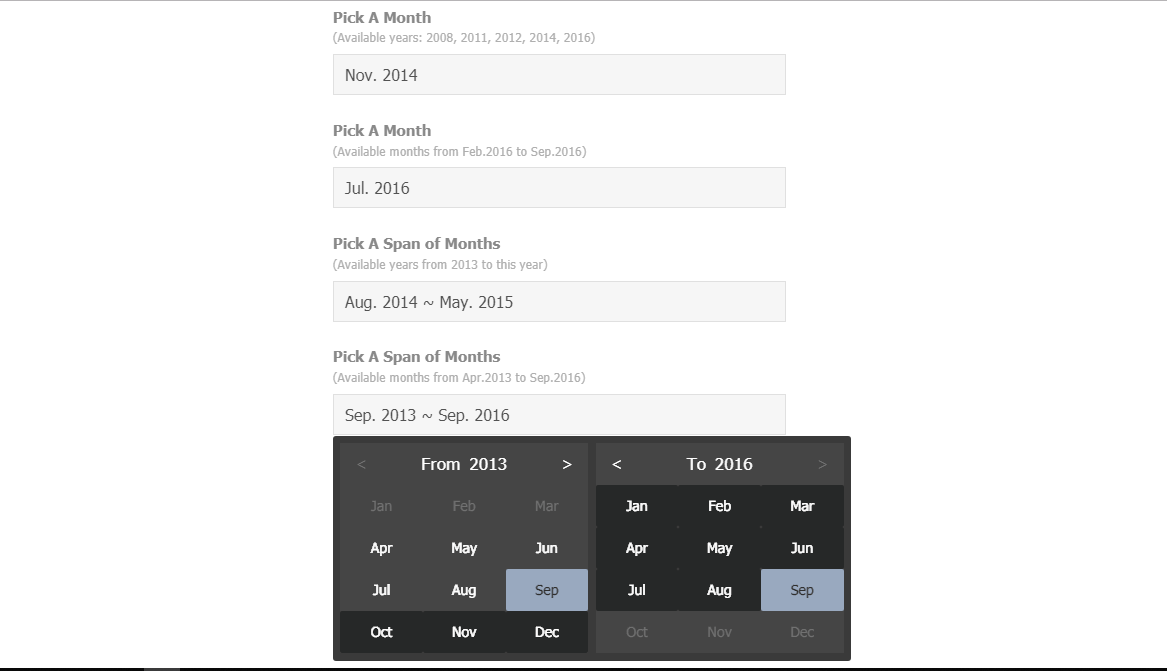Select May in the From 2013 panel
This screenshot has height=671, width=1167.
(464, 548)
